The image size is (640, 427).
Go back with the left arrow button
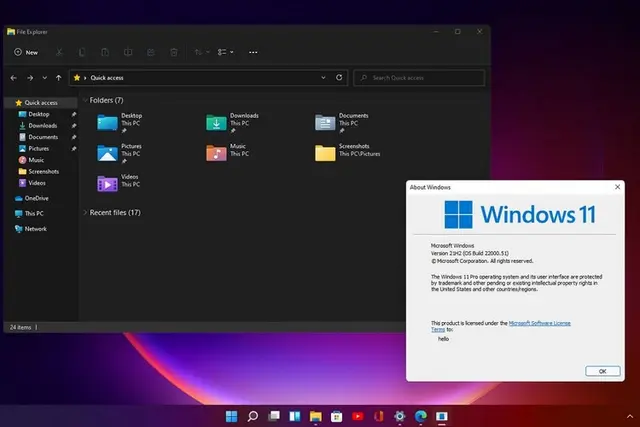pos(13,78)
